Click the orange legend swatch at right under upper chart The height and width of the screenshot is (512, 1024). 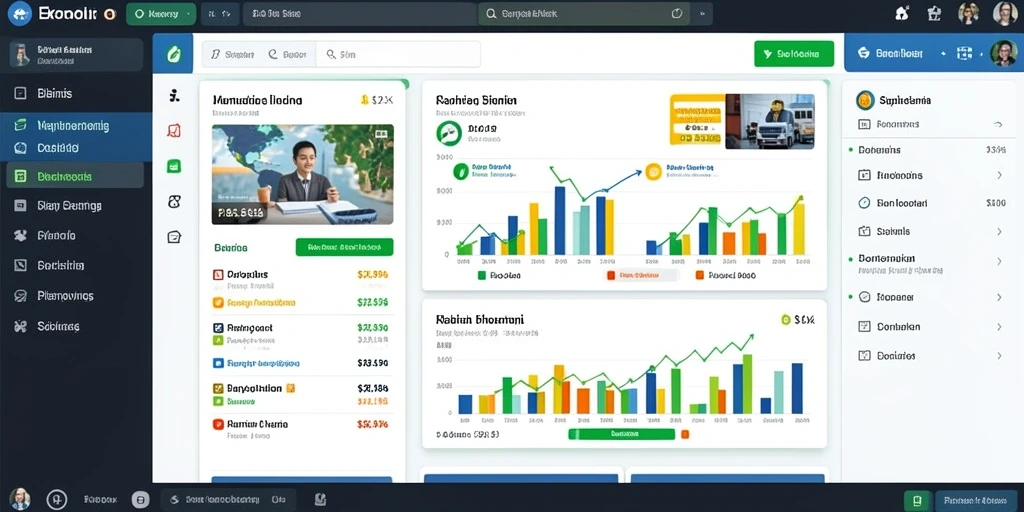[x=700, y=276]
